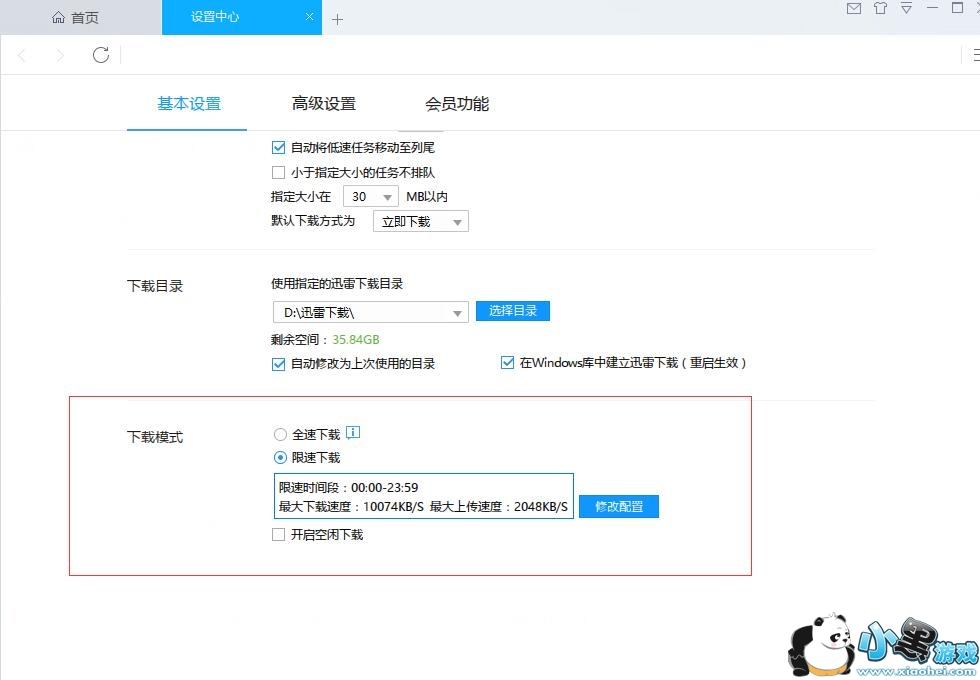Uncheck 自动修改为上次使用的目录
980x680 pixels.
pyautogui.click(x=279, y=364)
